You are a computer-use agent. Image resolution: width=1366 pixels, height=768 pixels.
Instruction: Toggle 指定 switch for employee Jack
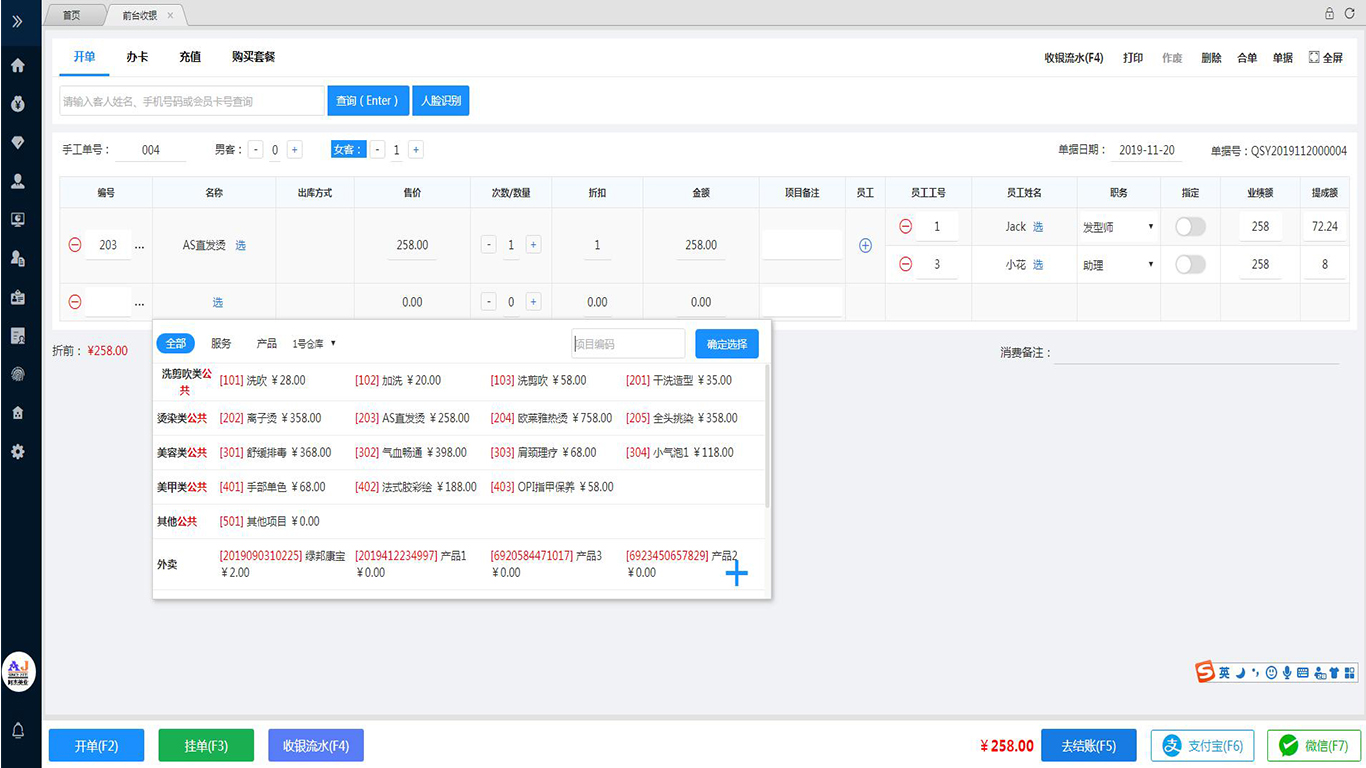tap(1190, 227)
